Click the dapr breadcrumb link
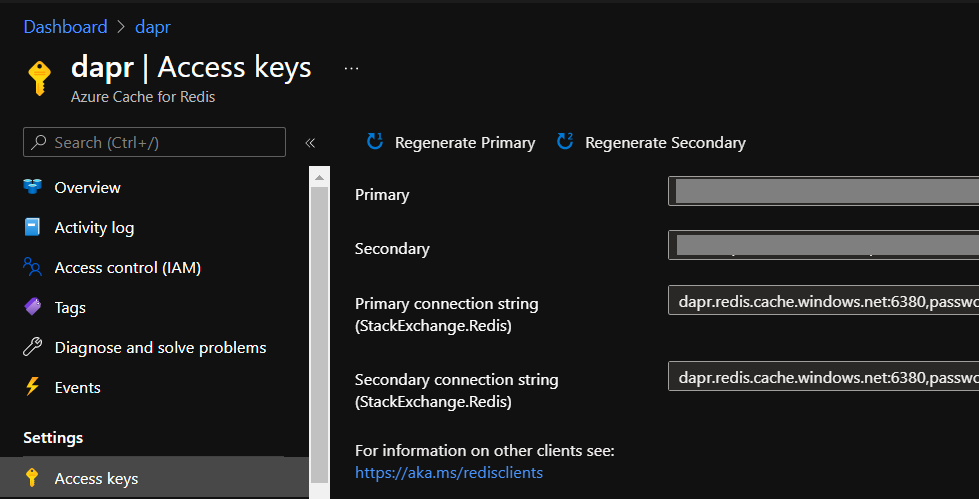The width and height of the screenshot is (979, 499). [x=152, y=27]
